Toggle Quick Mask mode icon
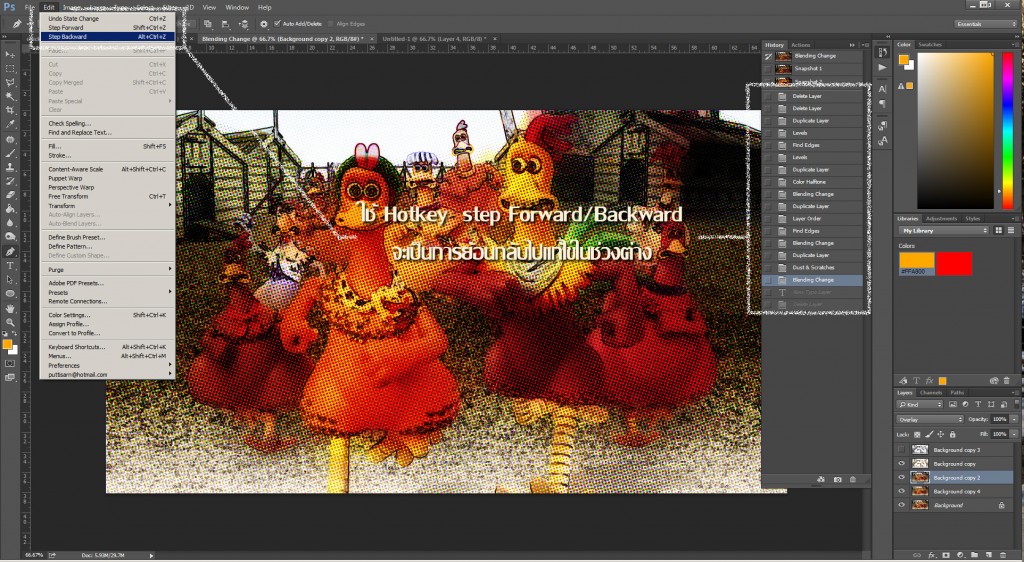Image resolution: width=1024 pixels, height=562 pixels. (x=10, y=363)
